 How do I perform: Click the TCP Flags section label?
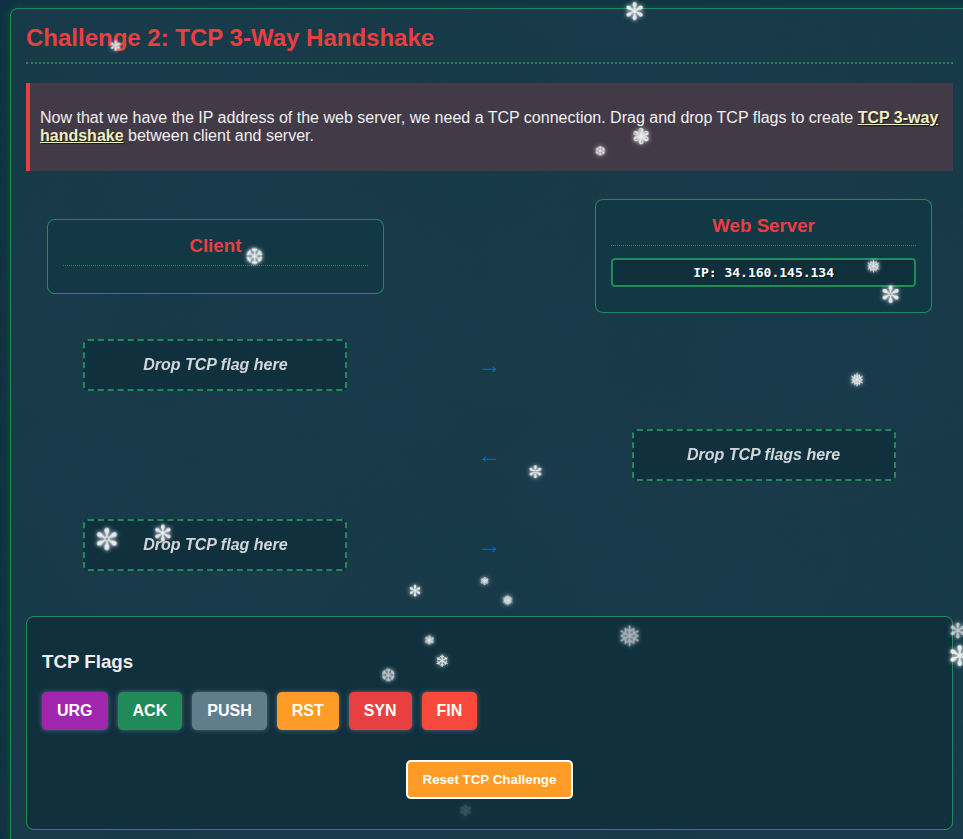[x=87, y=662]
